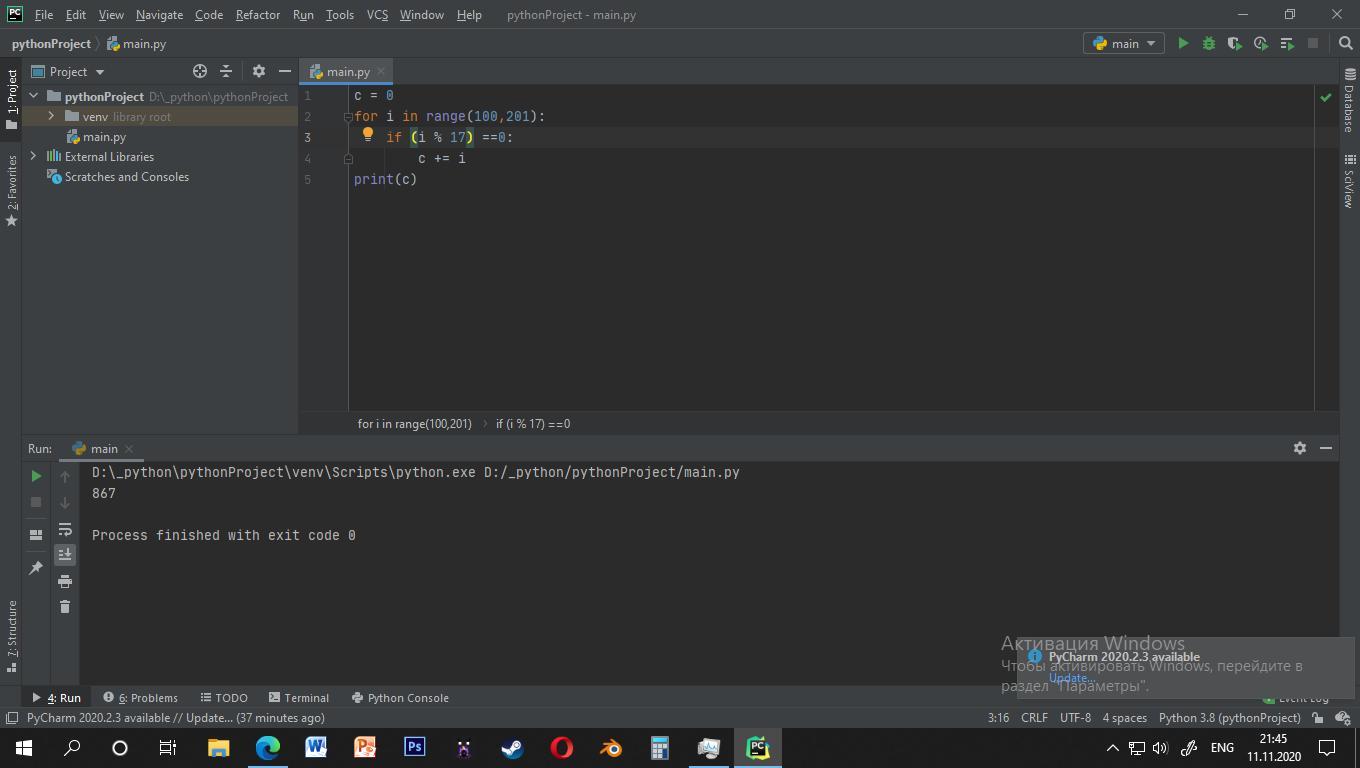This screenshot has width=1360, height=768.
Task: Start debugging with the bug icon
Action: click(x=1209, y=43)
